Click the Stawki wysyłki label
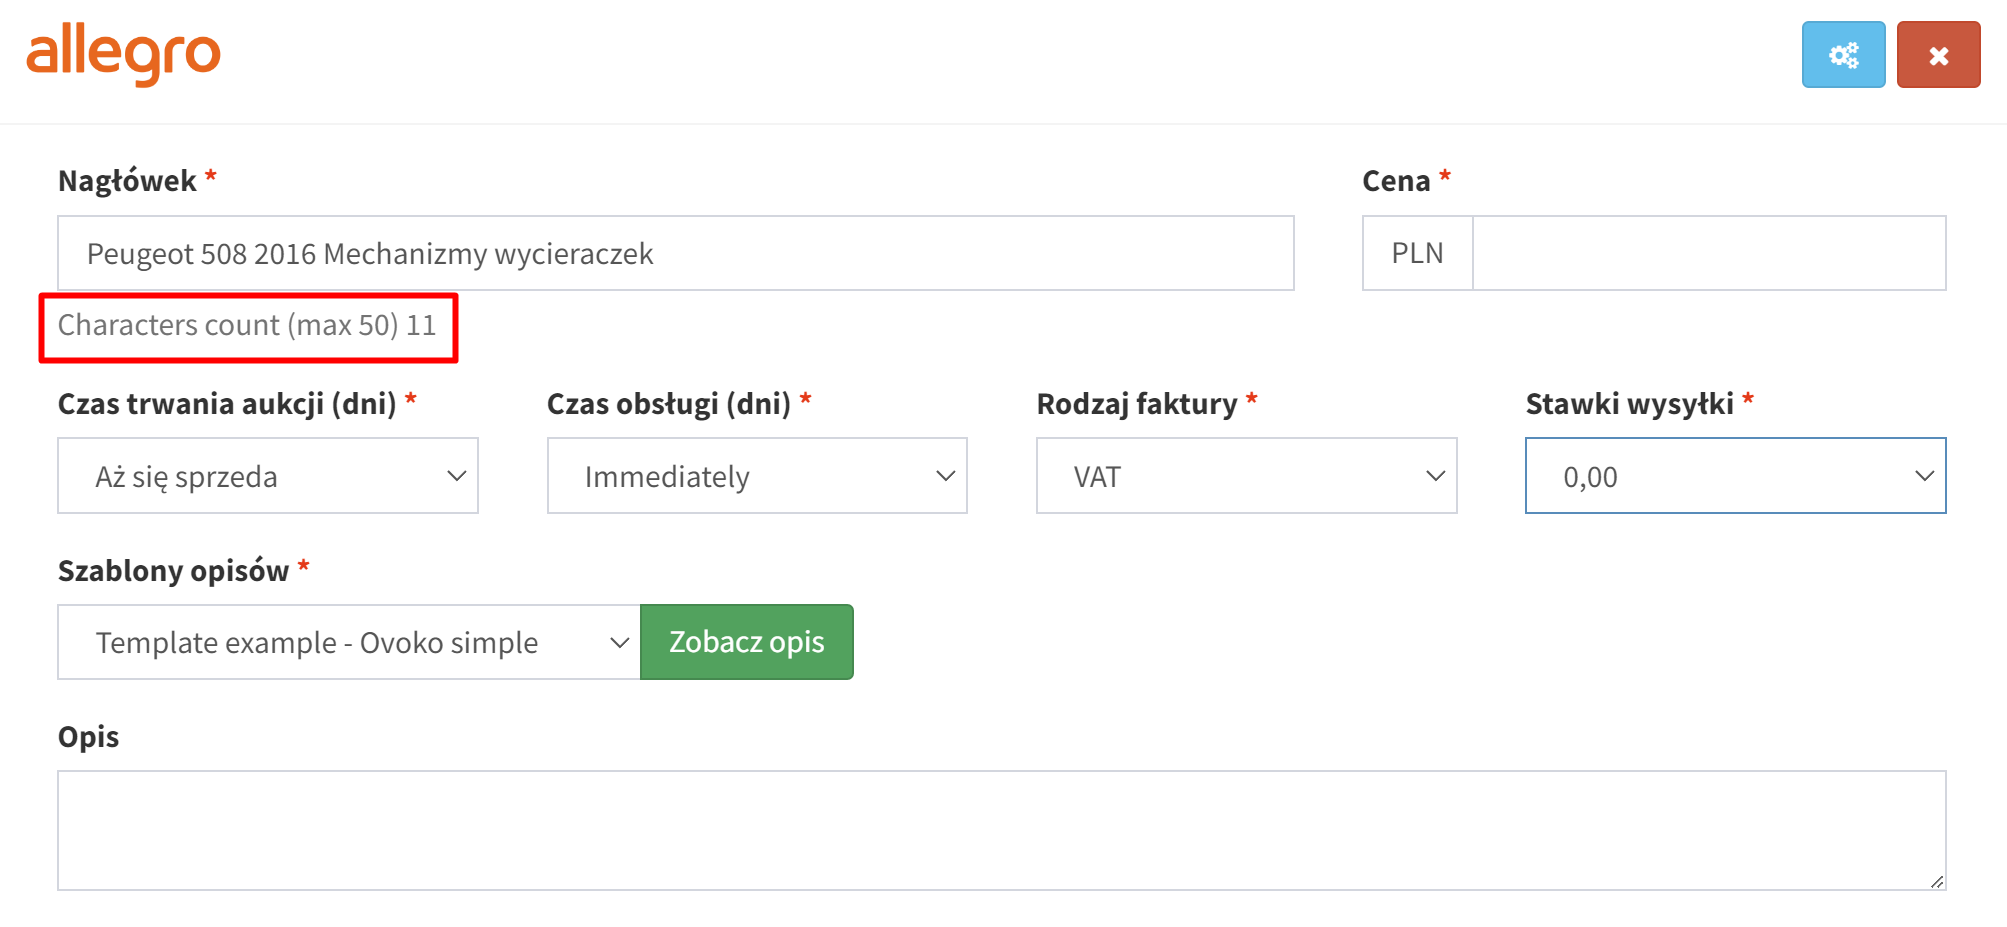The image size is (2007, 927). pos(1629,404)
